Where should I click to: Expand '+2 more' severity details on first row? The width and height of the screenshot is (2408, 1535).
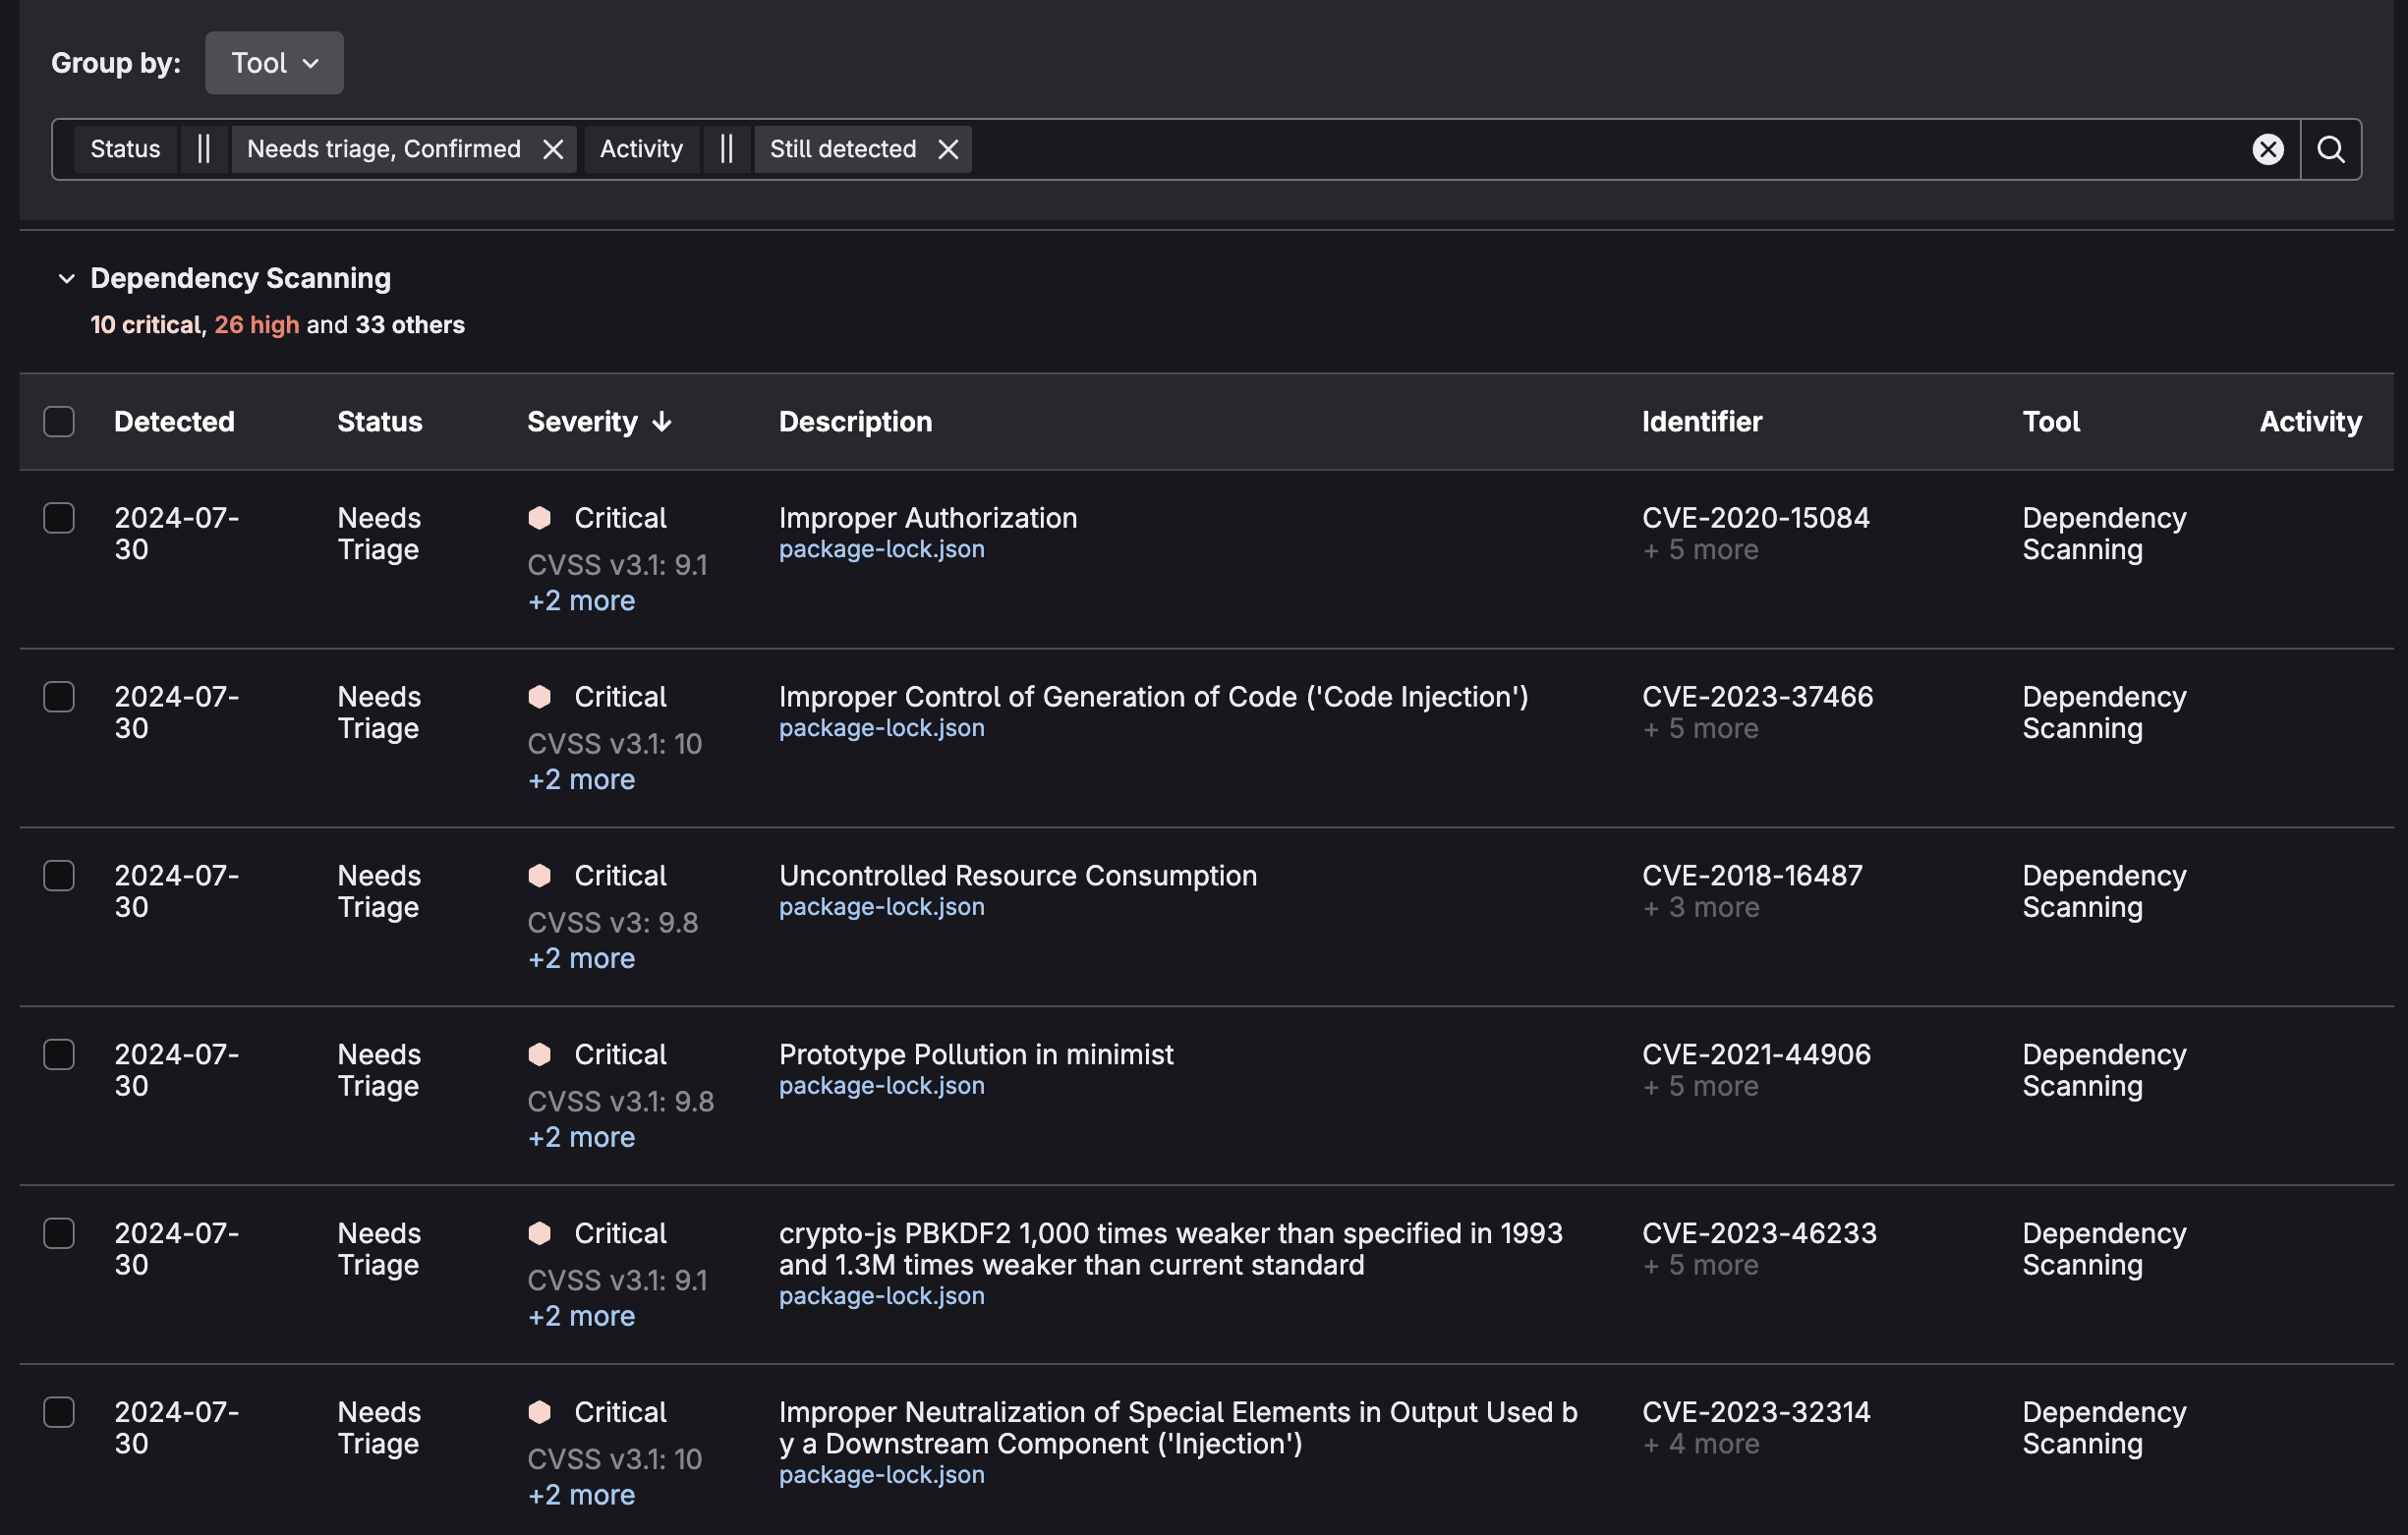coord(581,600)
